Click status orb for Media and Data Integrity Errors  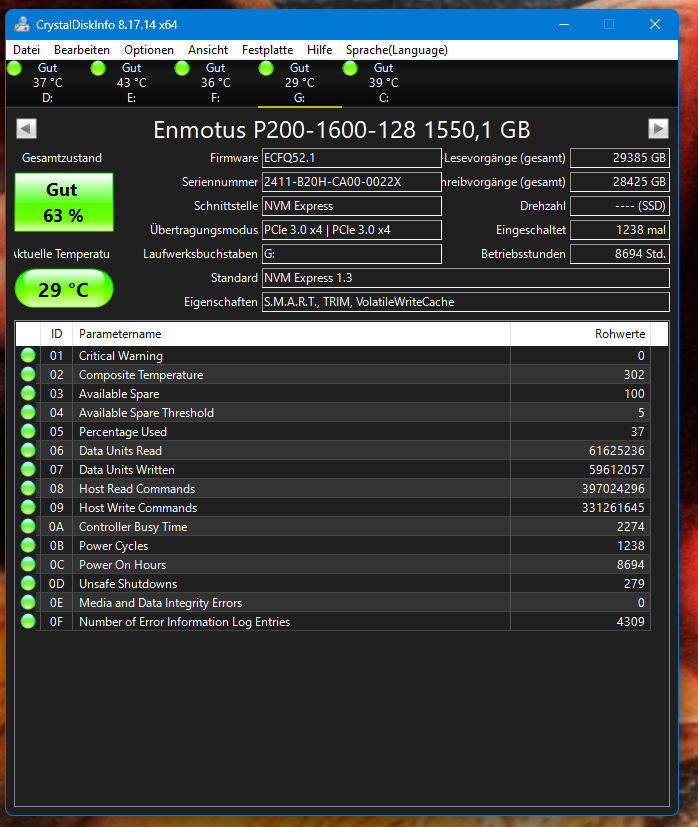(28, 602)
